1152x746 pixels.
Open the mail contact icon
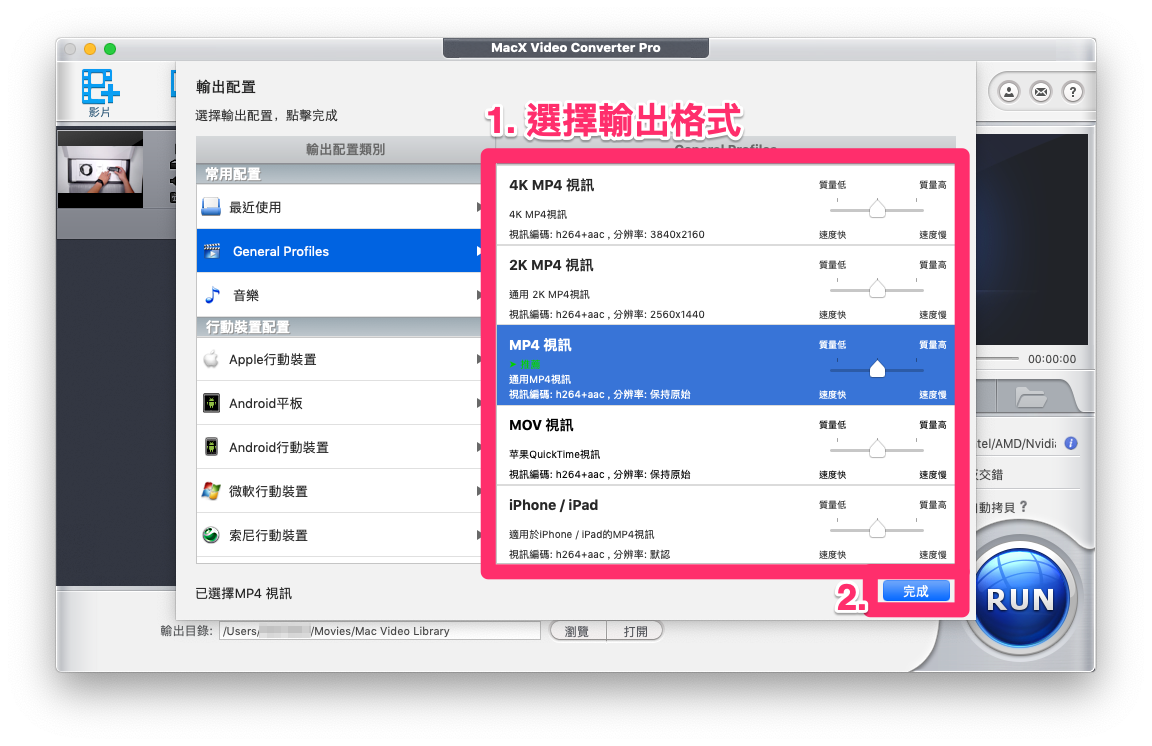(x=1041, y=92)
